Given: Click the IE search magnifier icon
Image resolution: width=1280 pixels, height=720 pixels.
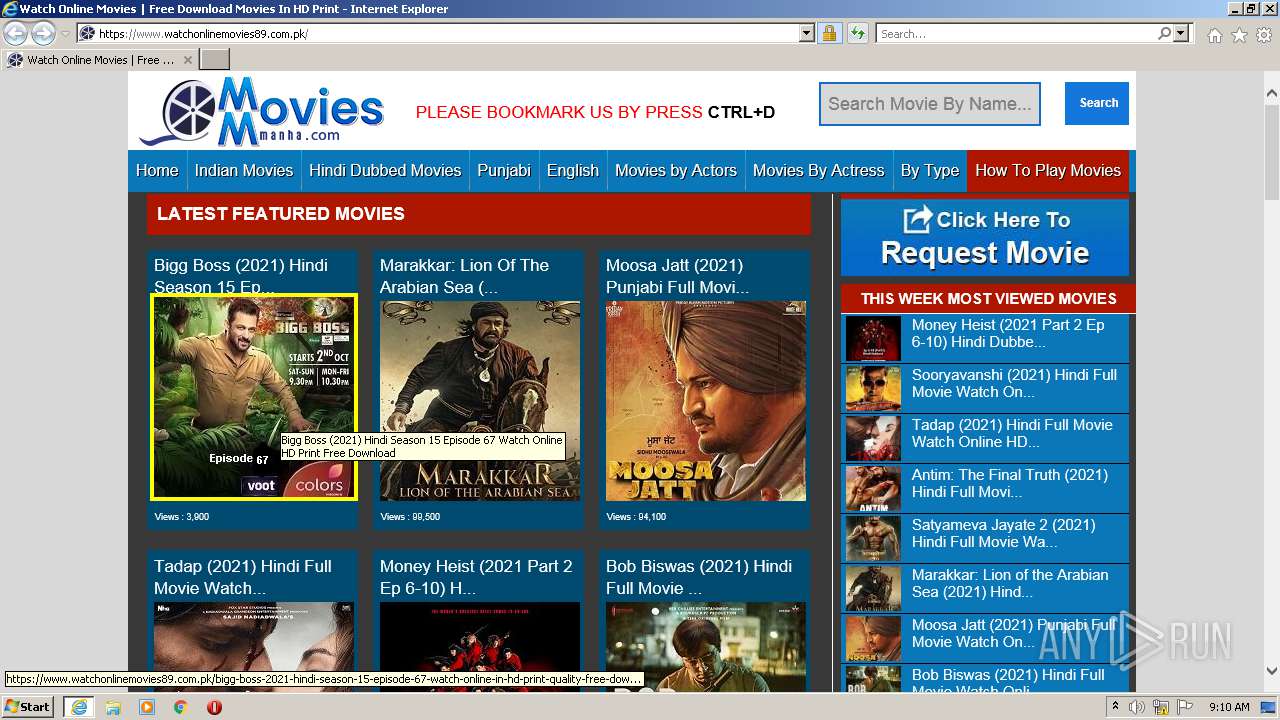Looking at the screenshot, I should tap(1165, 33).
